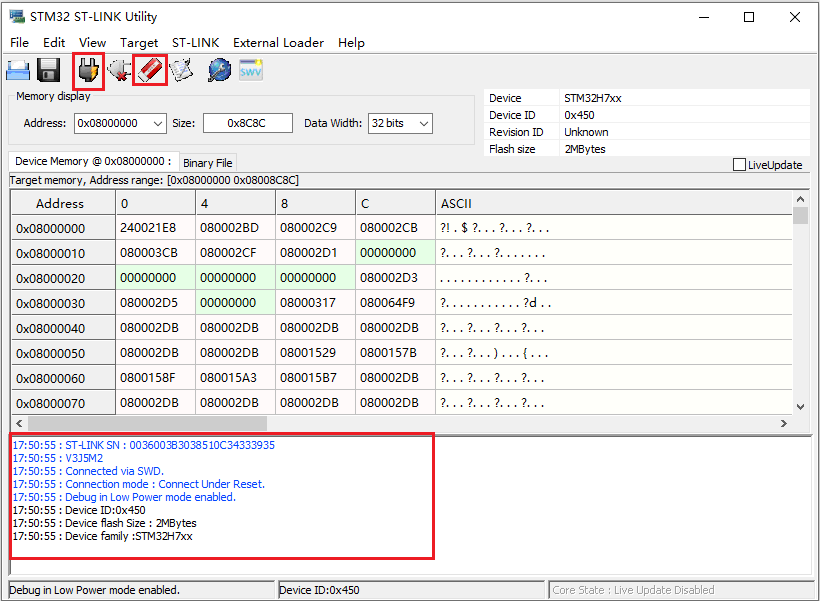Screen dimensions: 820x602
Task: Select the chip erase tool
Action: (149, 69)
